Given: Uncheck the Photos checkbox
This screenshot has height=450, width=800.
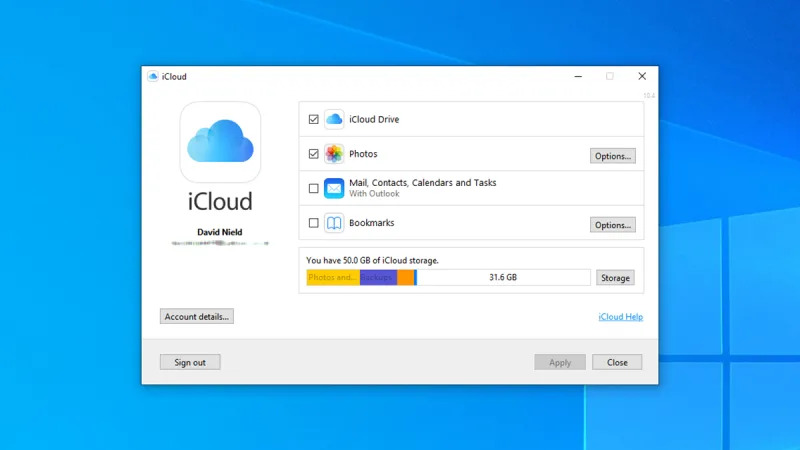Looking at the screenshot, I should click(x=313, y=154).
